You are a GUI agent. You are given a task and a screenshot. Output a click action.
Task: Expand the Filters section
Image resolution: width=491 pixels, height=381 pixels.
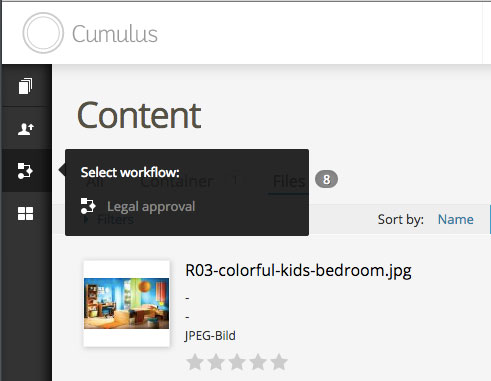point(115,219)
